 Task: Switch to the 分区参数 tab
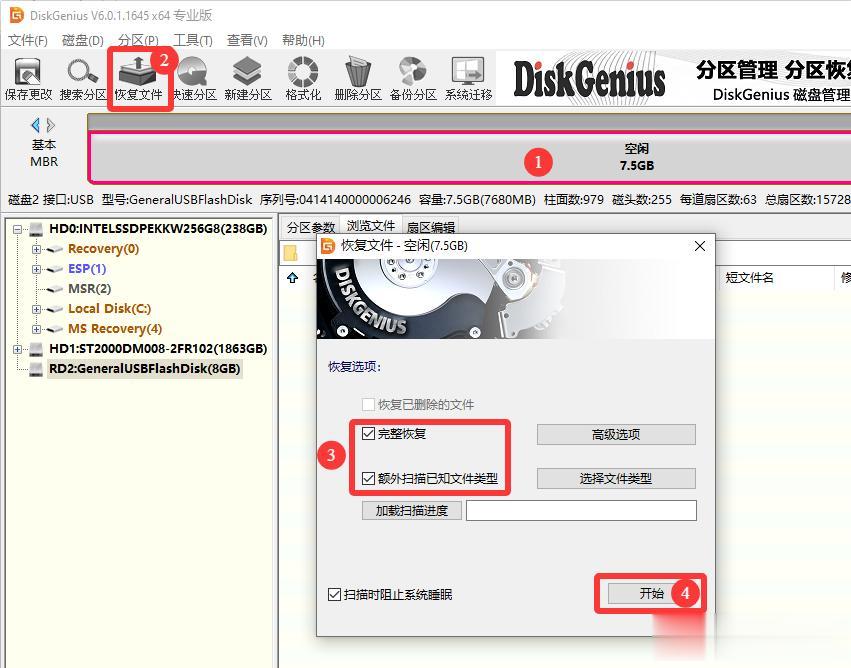pyautogui.click(x=311, y=227)
